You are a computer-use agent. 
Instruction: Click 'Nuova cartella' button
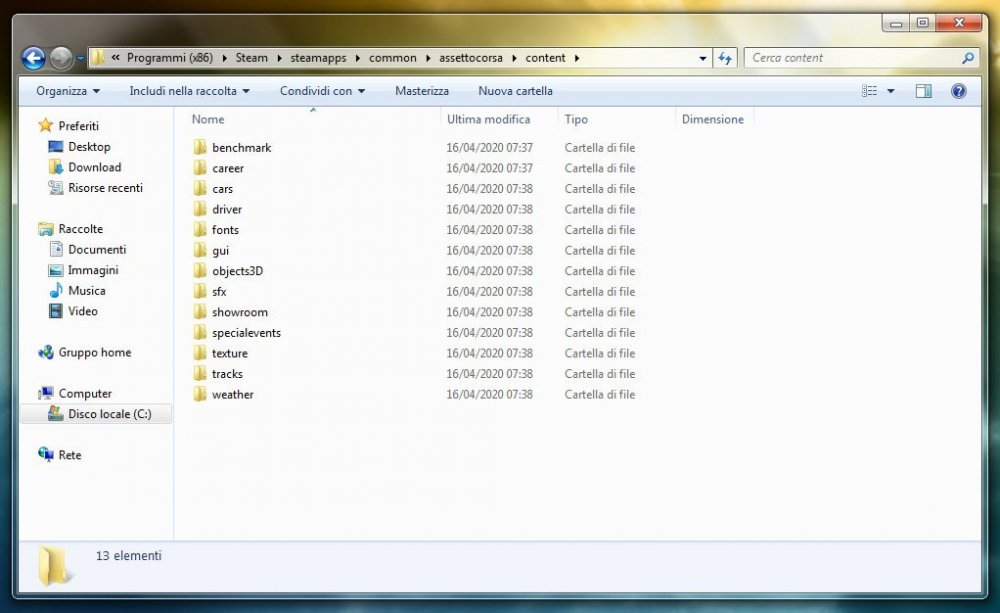click(x=515, y=91)
